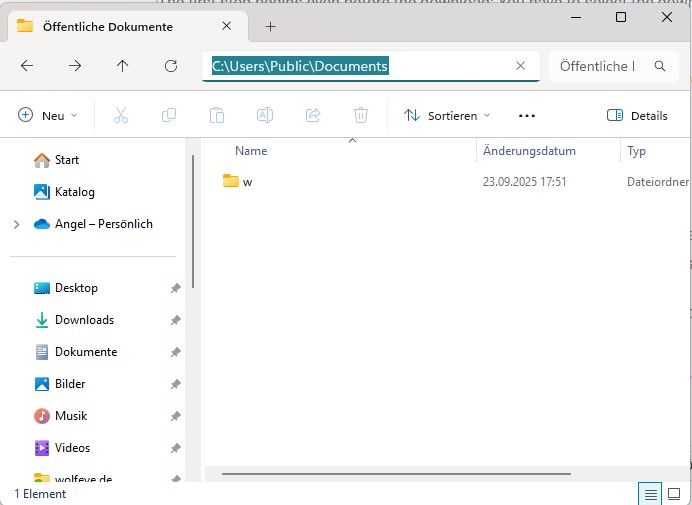Click the Copy icon in toolbar
The width and height of the screenshot is (692, 505).
[x=169, y=115]
